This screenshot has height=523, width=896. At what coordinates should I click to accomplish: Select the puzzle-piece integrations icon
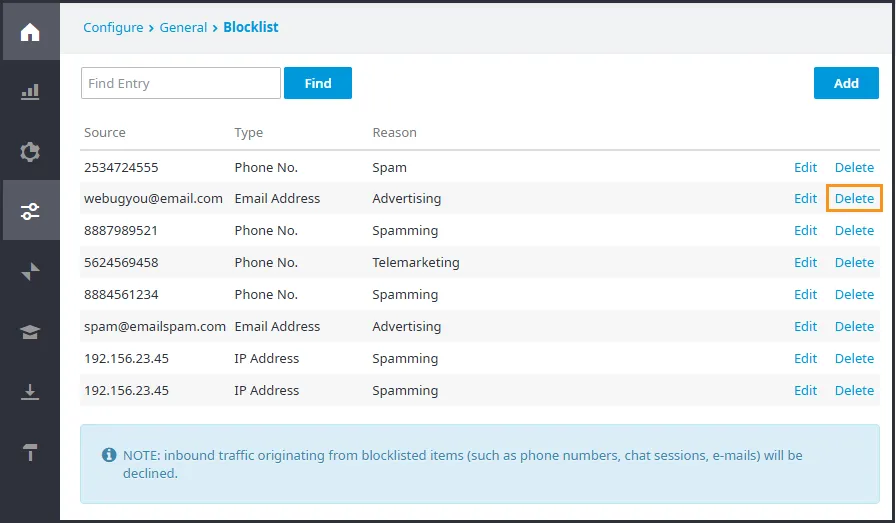tap(30, 152)
